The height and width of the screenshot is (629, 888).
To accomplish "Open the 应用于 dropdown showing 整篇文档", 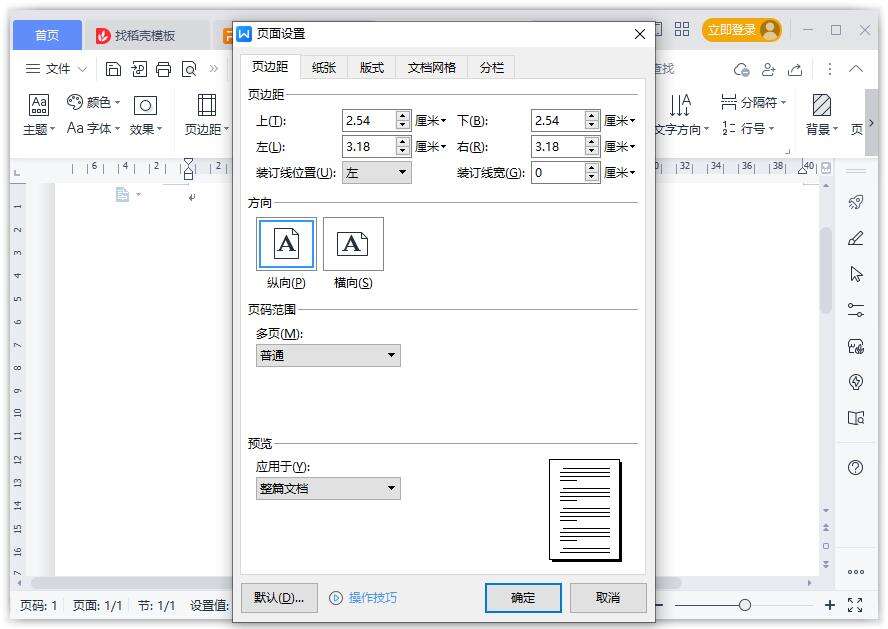I will 328,489.
